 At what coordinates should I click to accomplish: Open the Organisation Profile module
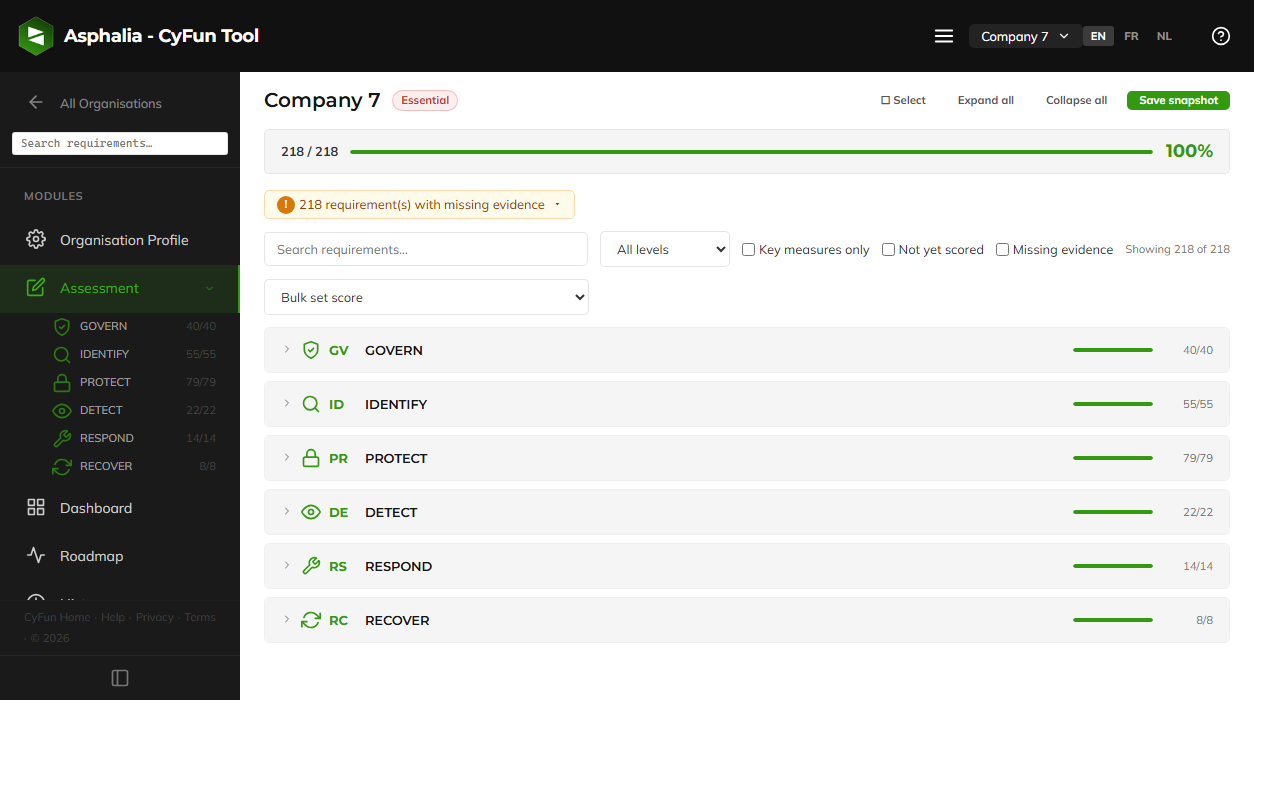(121, 240)
